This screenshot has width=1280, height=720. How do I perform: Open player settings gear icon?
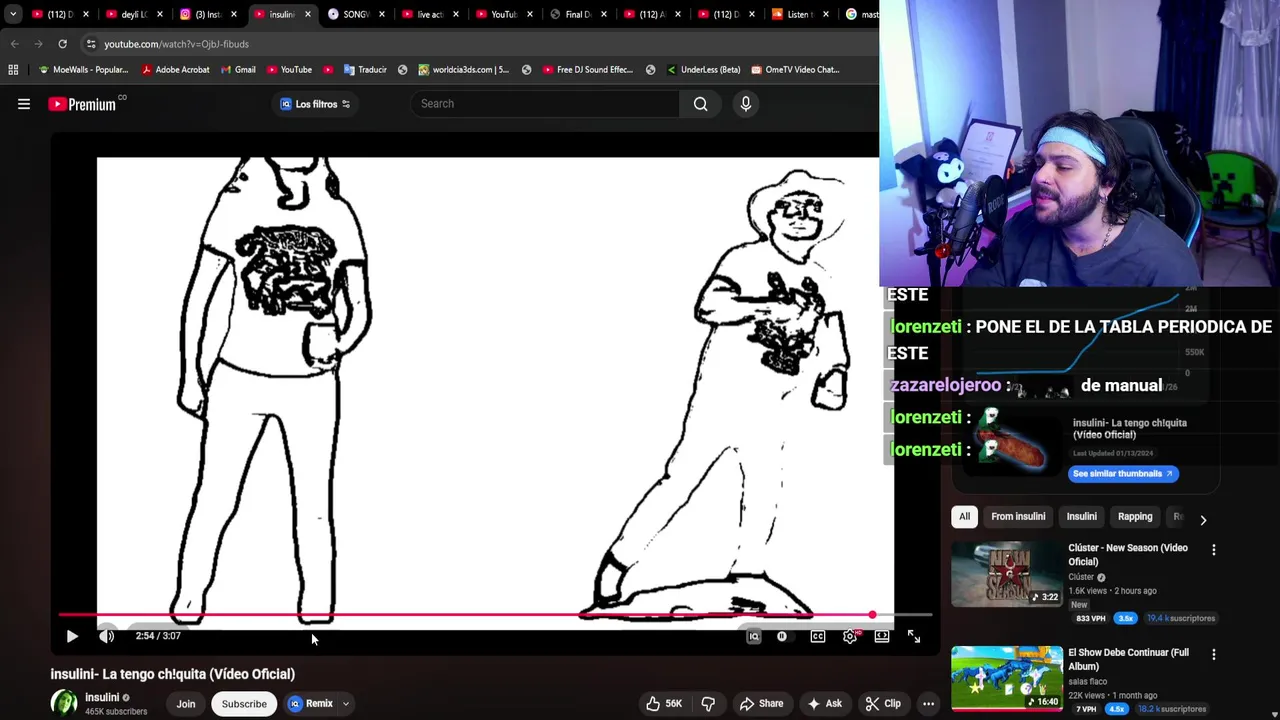pyautogui.click(x=850, y=636)
